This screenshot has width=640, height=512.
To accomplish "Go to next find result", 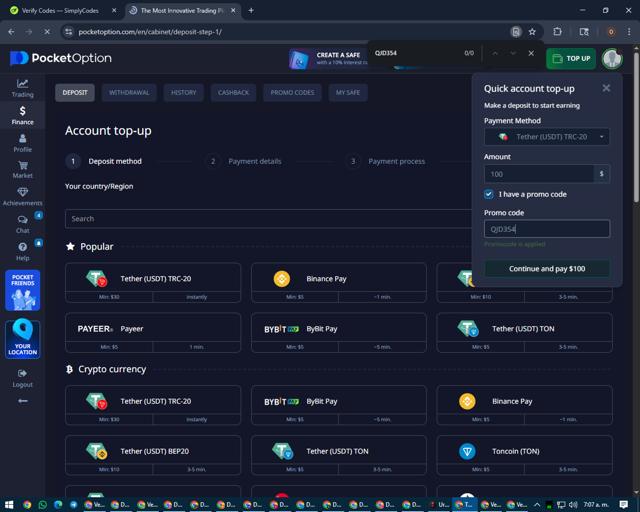I will 513,53.
